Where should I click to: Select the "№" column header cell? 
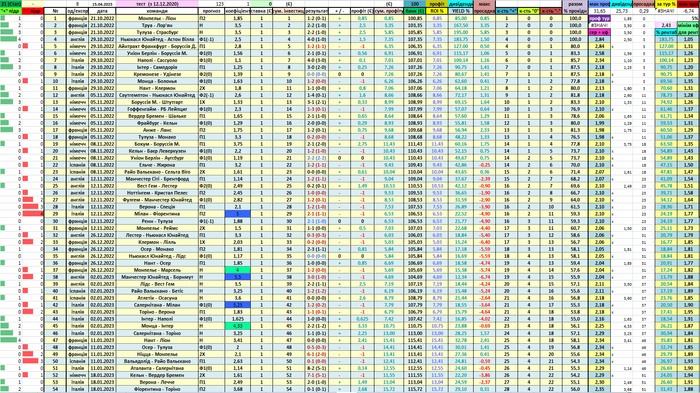(x=55, y=11)
